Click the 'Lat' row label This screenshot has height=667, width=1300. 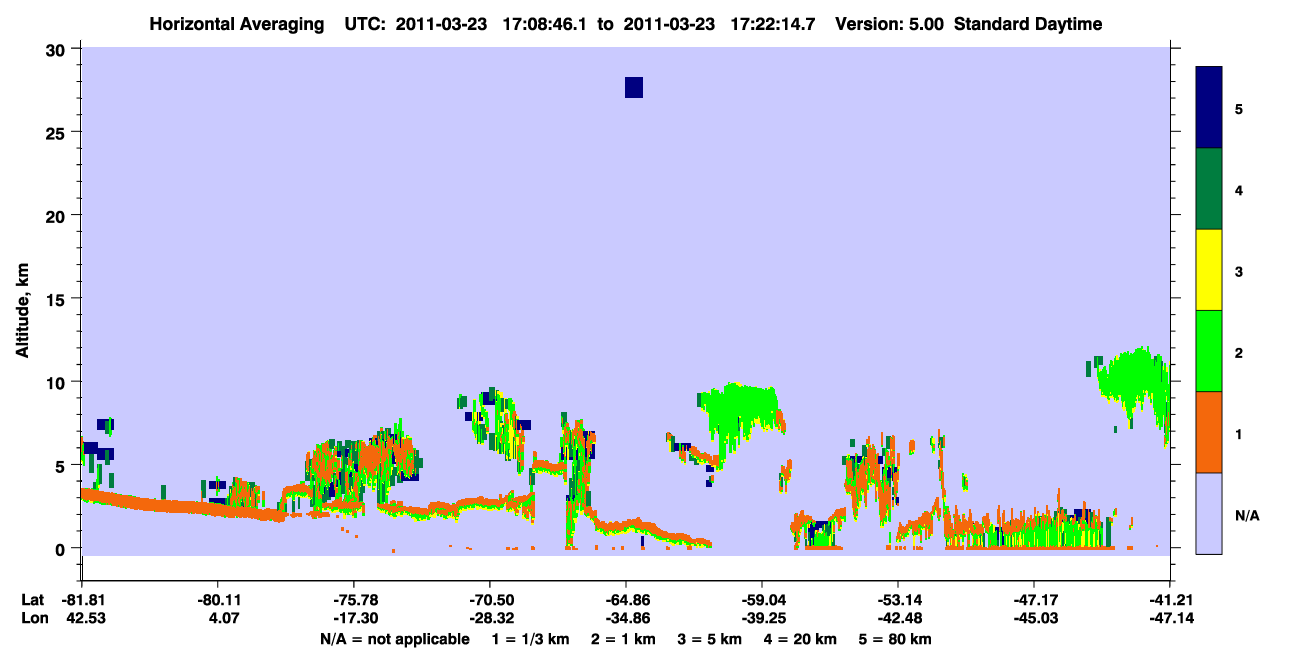tap(32, 600)
